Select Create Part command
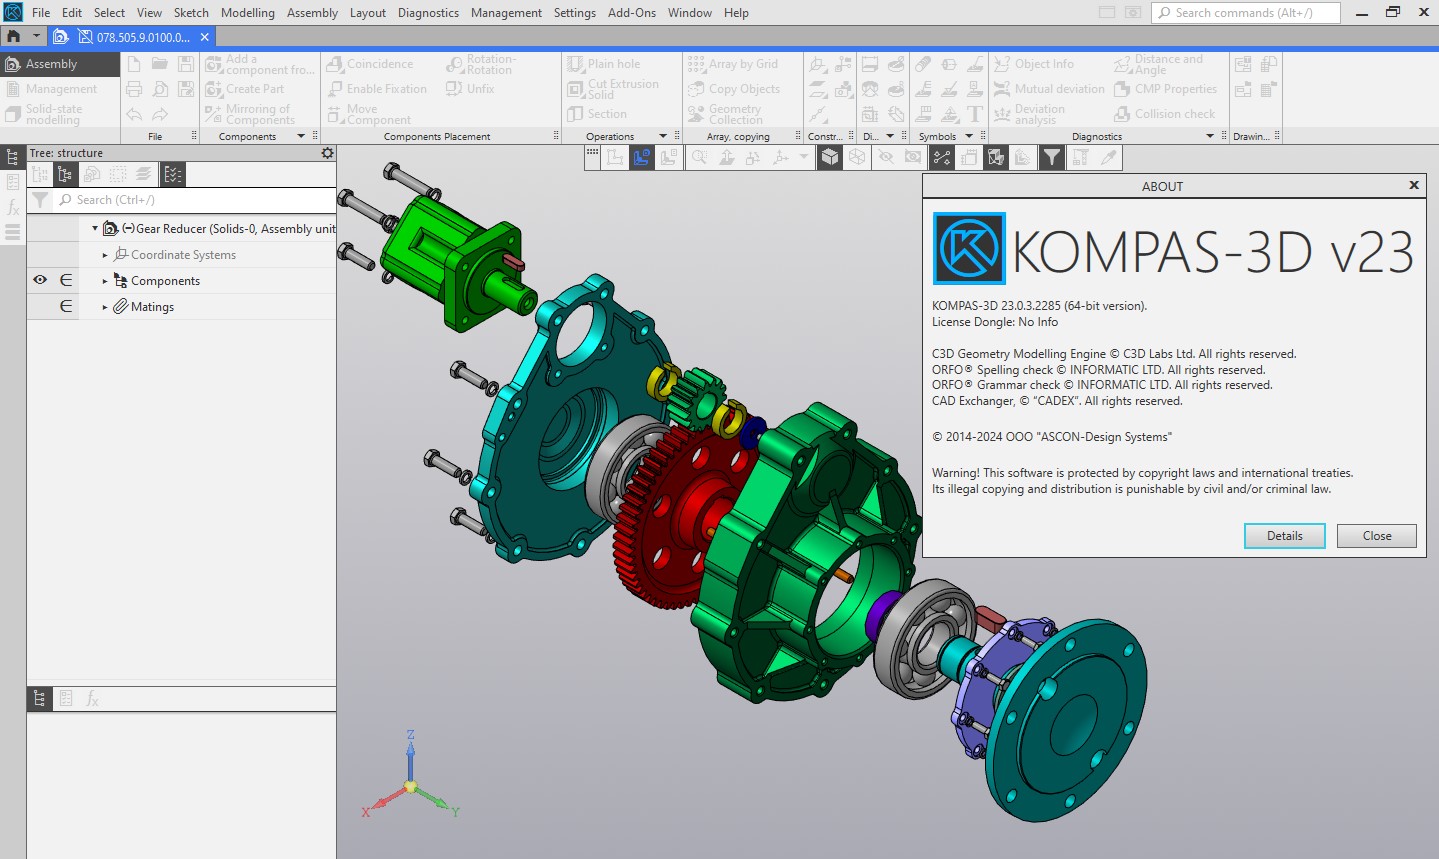Viewport: 1439px width, 859px height. (244, 89)
